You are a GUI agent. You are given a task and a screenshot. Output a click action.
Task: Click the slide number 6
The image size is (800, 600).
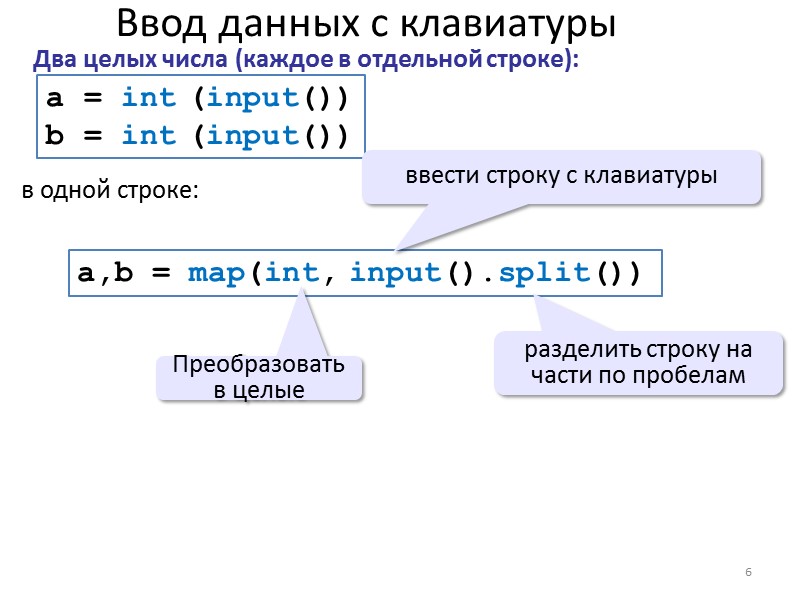click(748, 572)
